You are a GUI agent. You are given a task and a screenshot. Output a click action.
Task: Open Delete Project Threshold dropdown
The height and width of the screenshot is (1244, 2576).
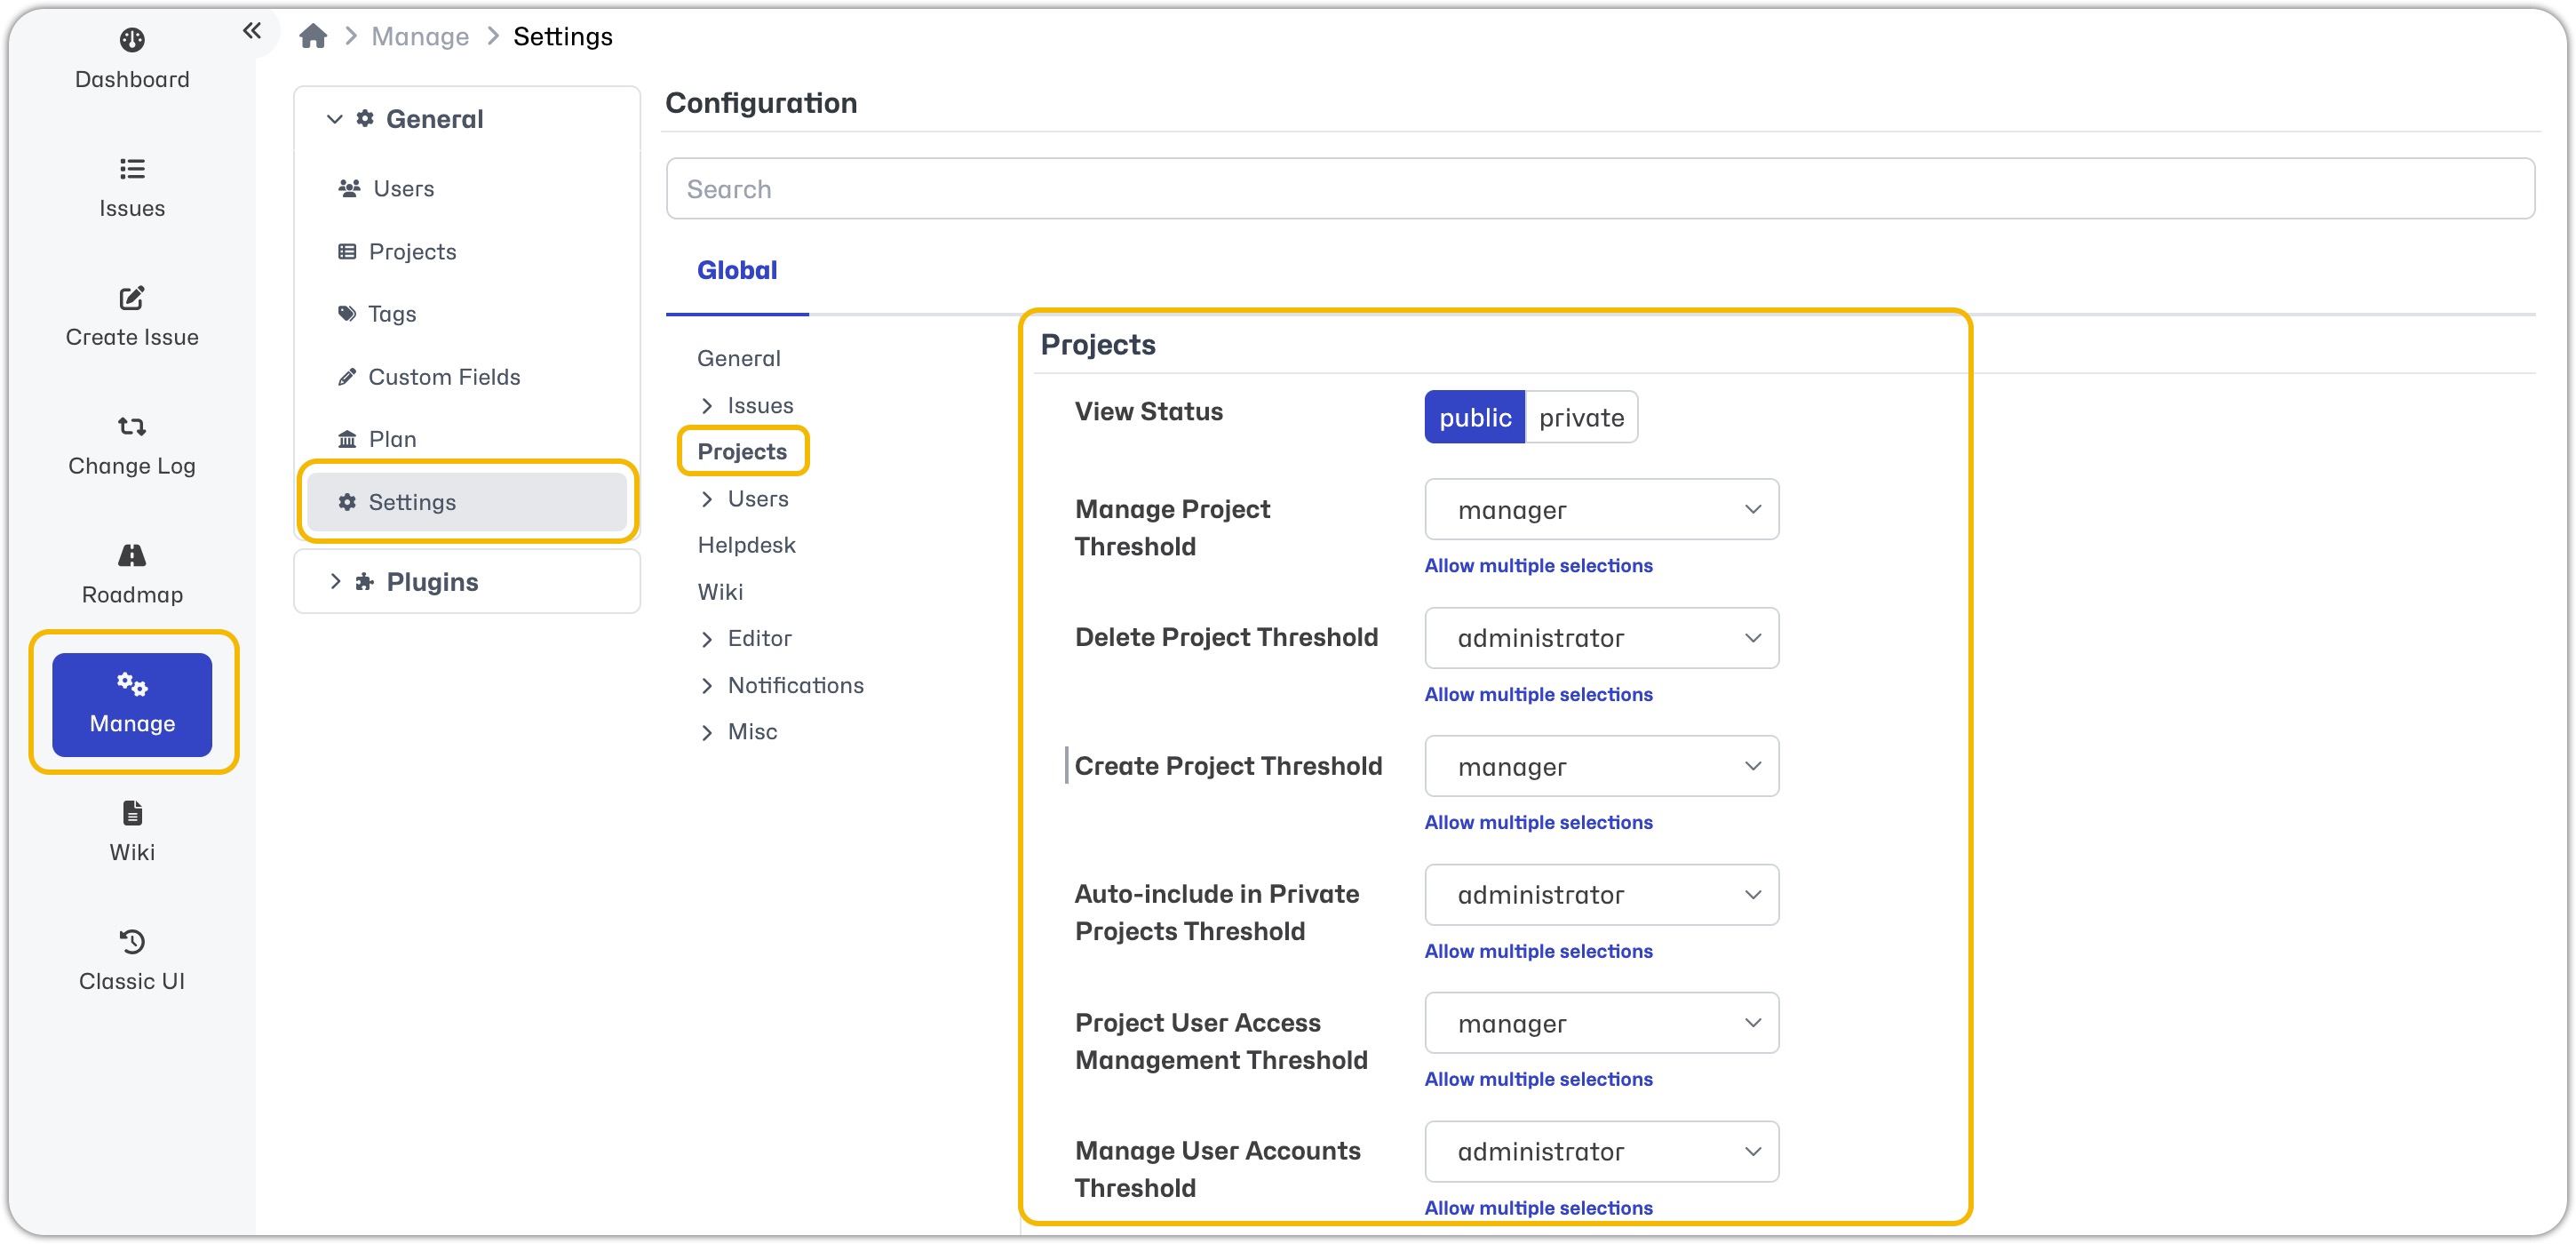pos(1601,638)
